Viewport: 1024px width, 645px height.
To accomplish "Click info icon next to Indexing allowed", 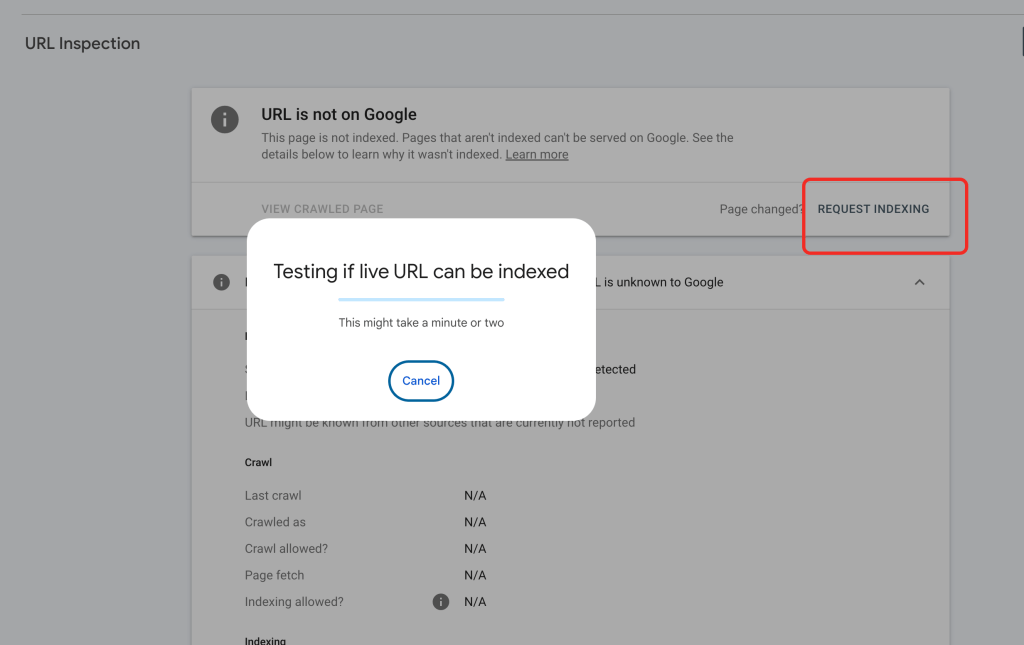I will point(440,602).
